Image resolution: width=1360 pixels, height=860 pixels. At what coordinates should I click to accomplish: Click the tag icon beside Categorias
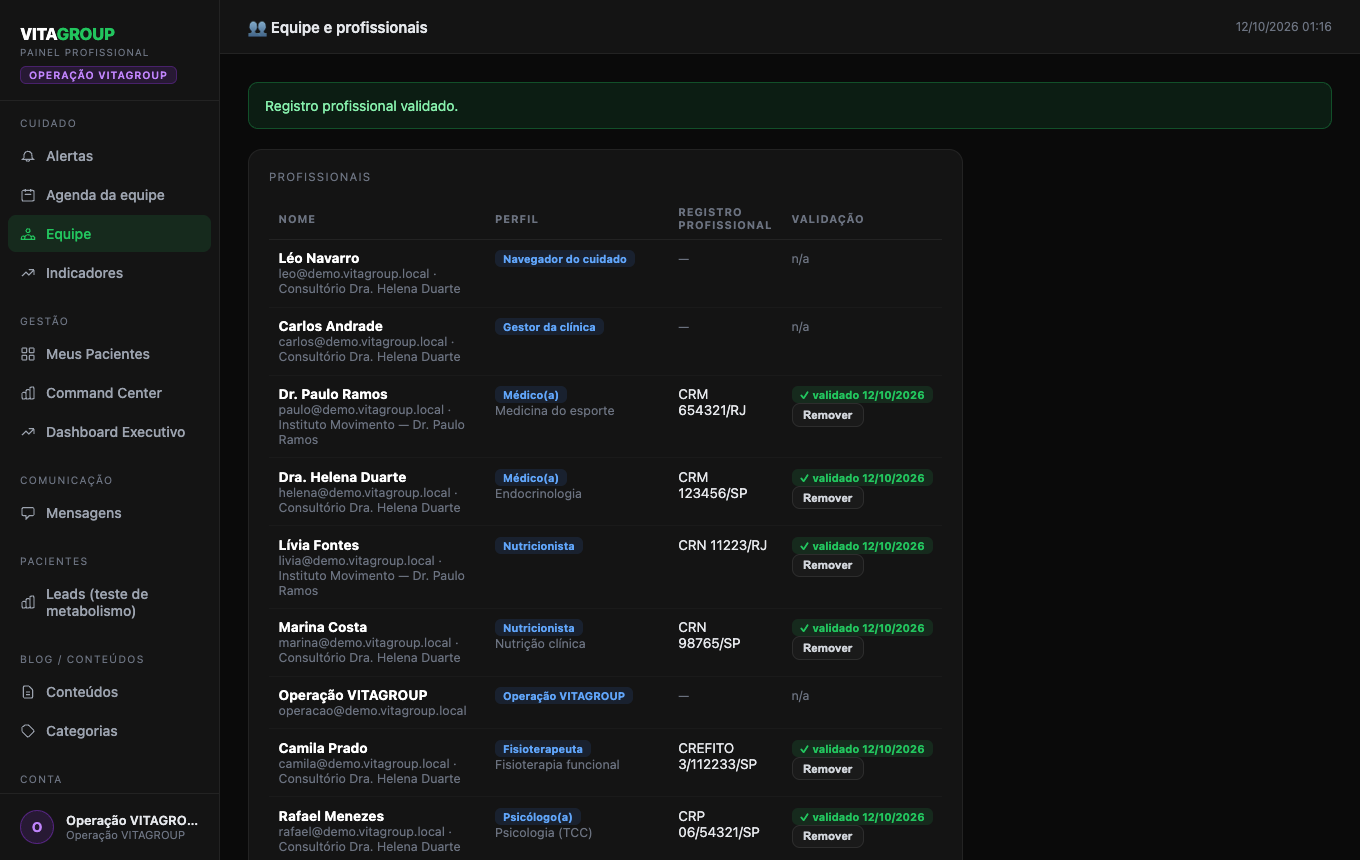click(x=28, y=731)
